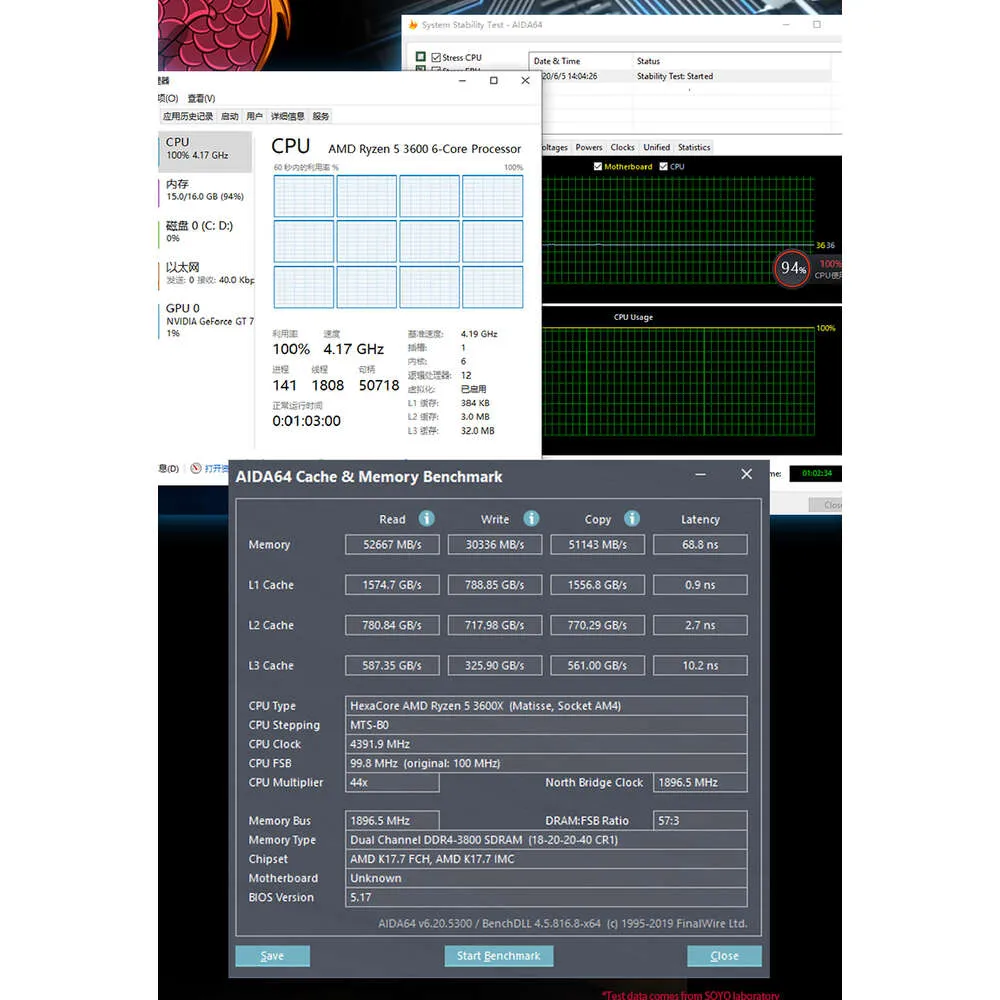This screenshot has width=1000, height=1000.
Task: Click the BIOS Version value "5.17"
Action: tap(546, 897)
